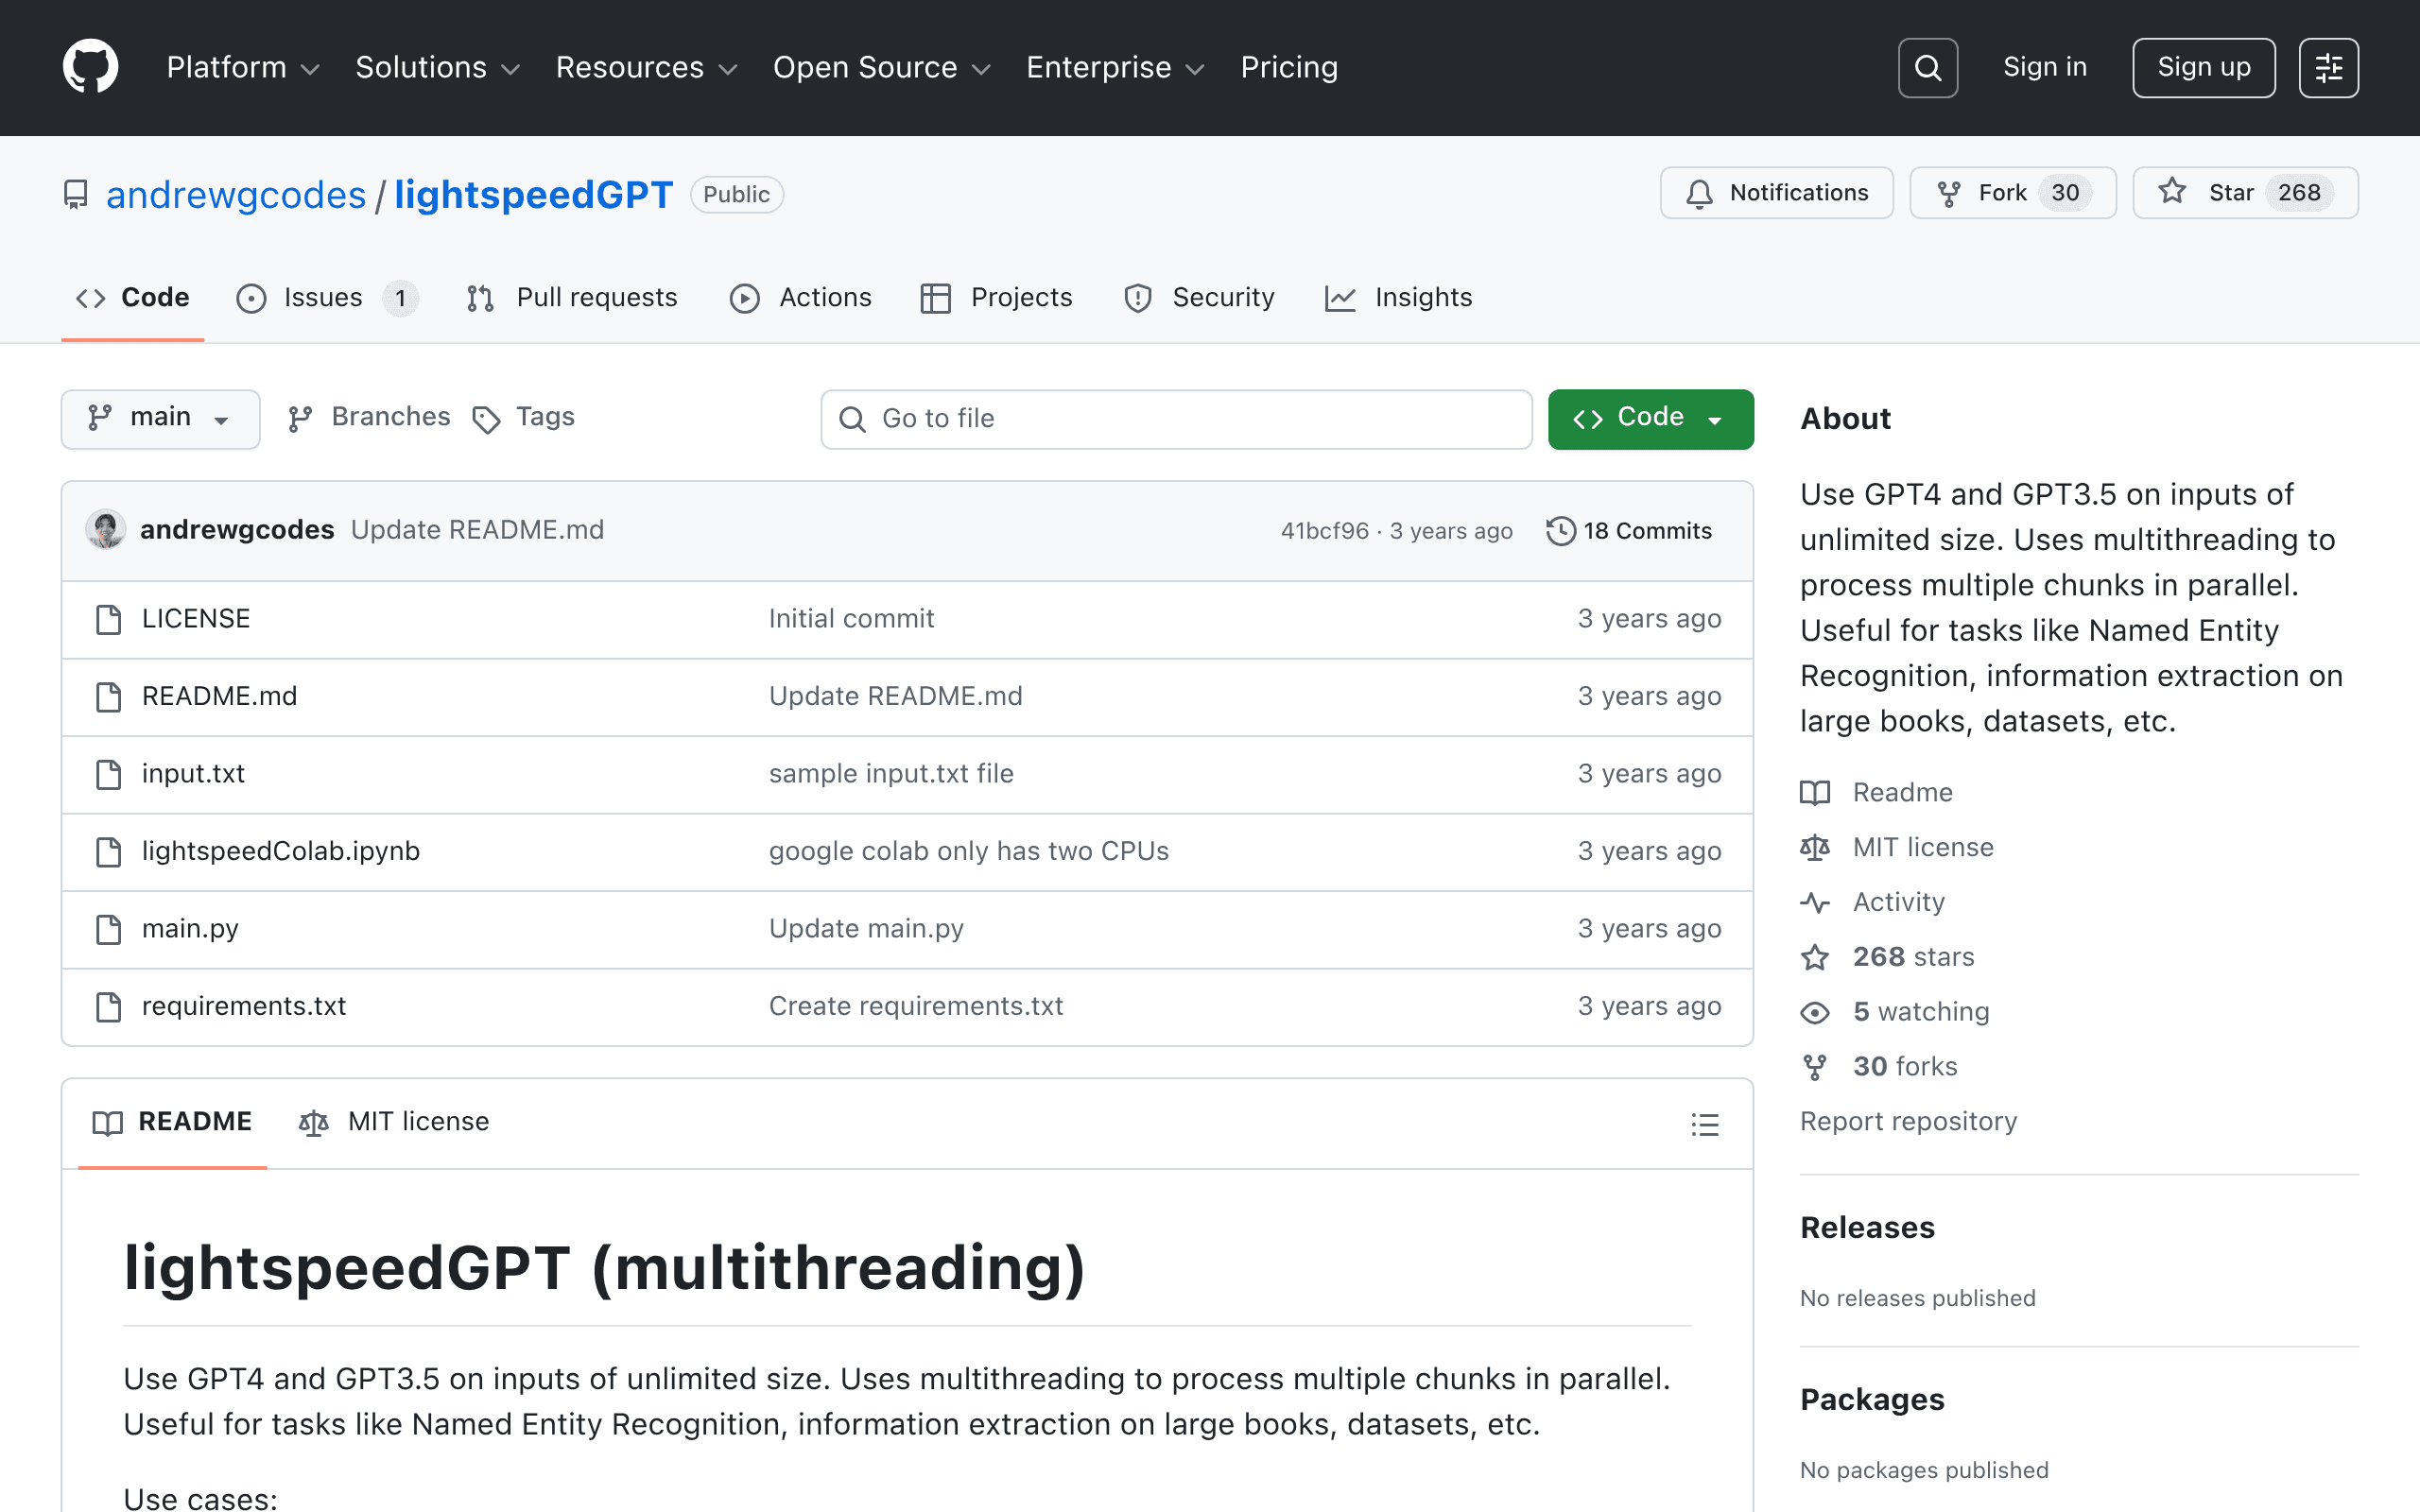
Task: Click the Sign up button
Action: [x=2204, y=67]
